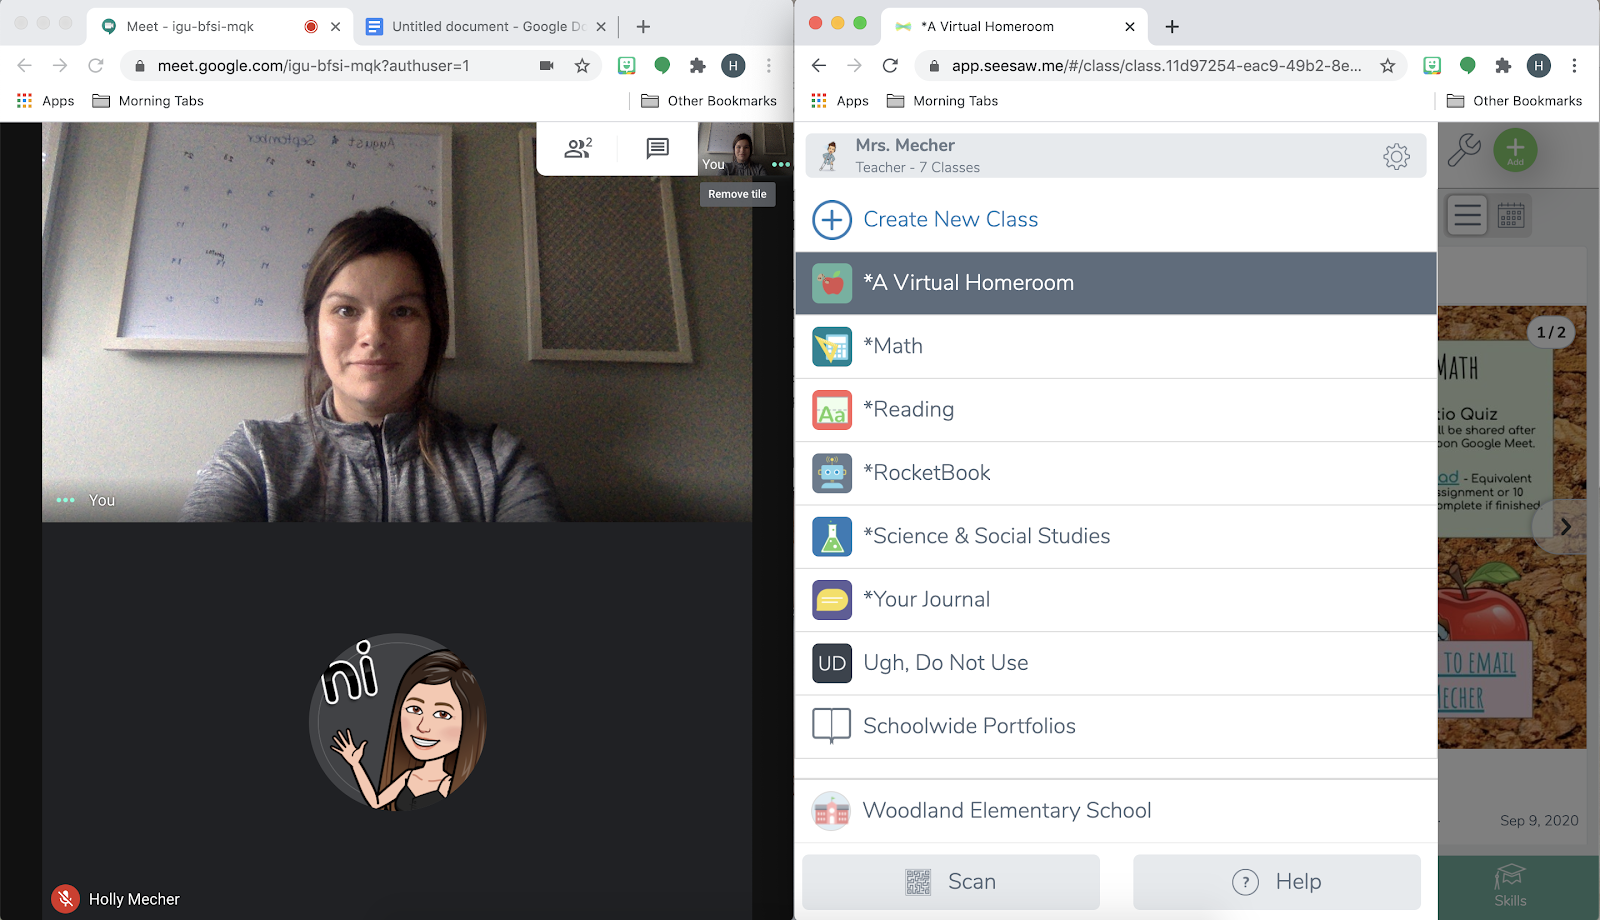Reload the Seesaw page
The height and width of the screenshot is (920, 1600).
(x=890, y=66)
